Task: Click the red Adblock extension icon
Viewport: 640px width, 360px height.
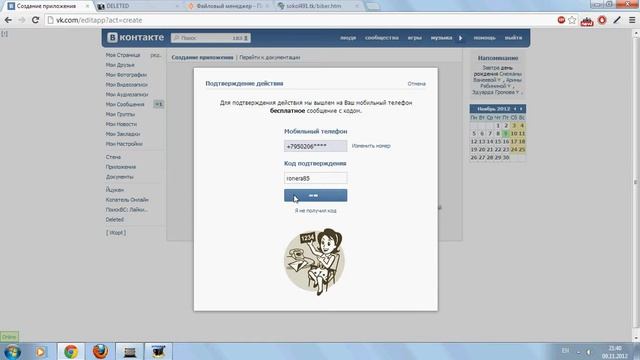Action: click(x=561, y=20)
